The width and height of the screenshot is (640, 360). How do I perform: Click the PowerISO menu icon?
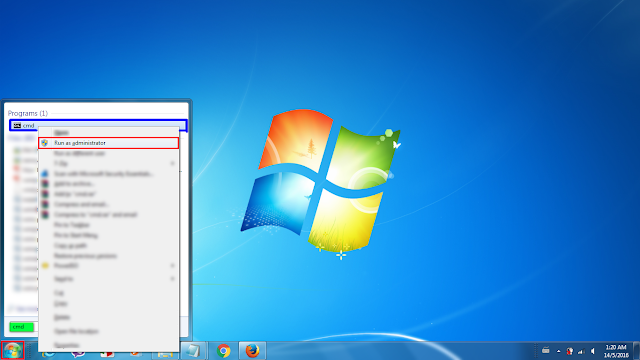[x=45, y=266]
